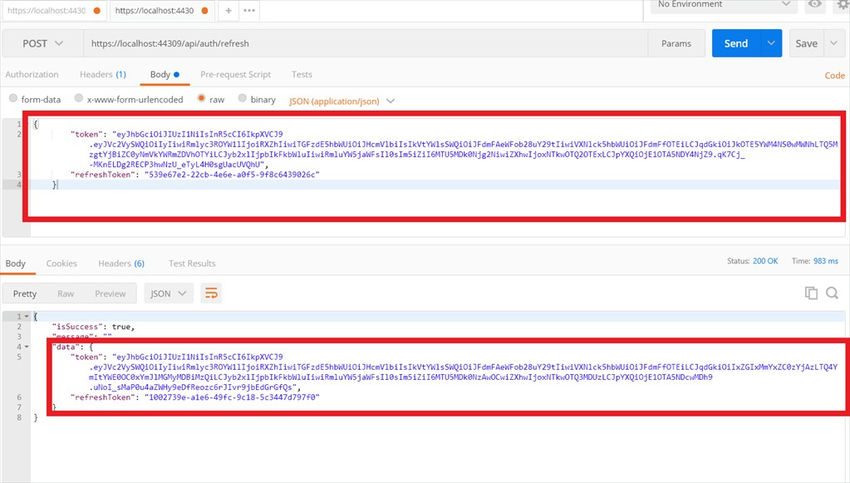The width and height of the screenshot is (850, 483).
Task: Send the POST request
Action: (x=736, y=43)
